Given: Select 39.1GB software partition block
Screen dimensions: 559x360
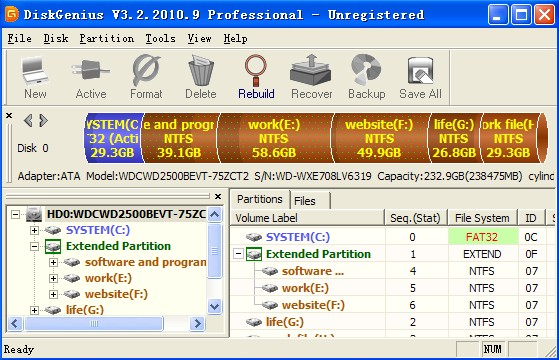Looking at the screenshot, I should [179, 138].
